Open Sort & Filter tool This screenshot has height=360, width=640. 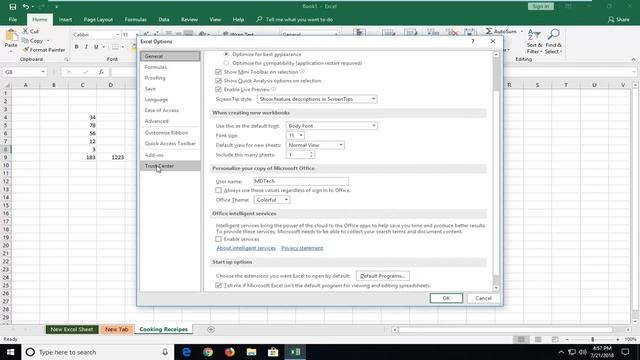coord(534,41)
